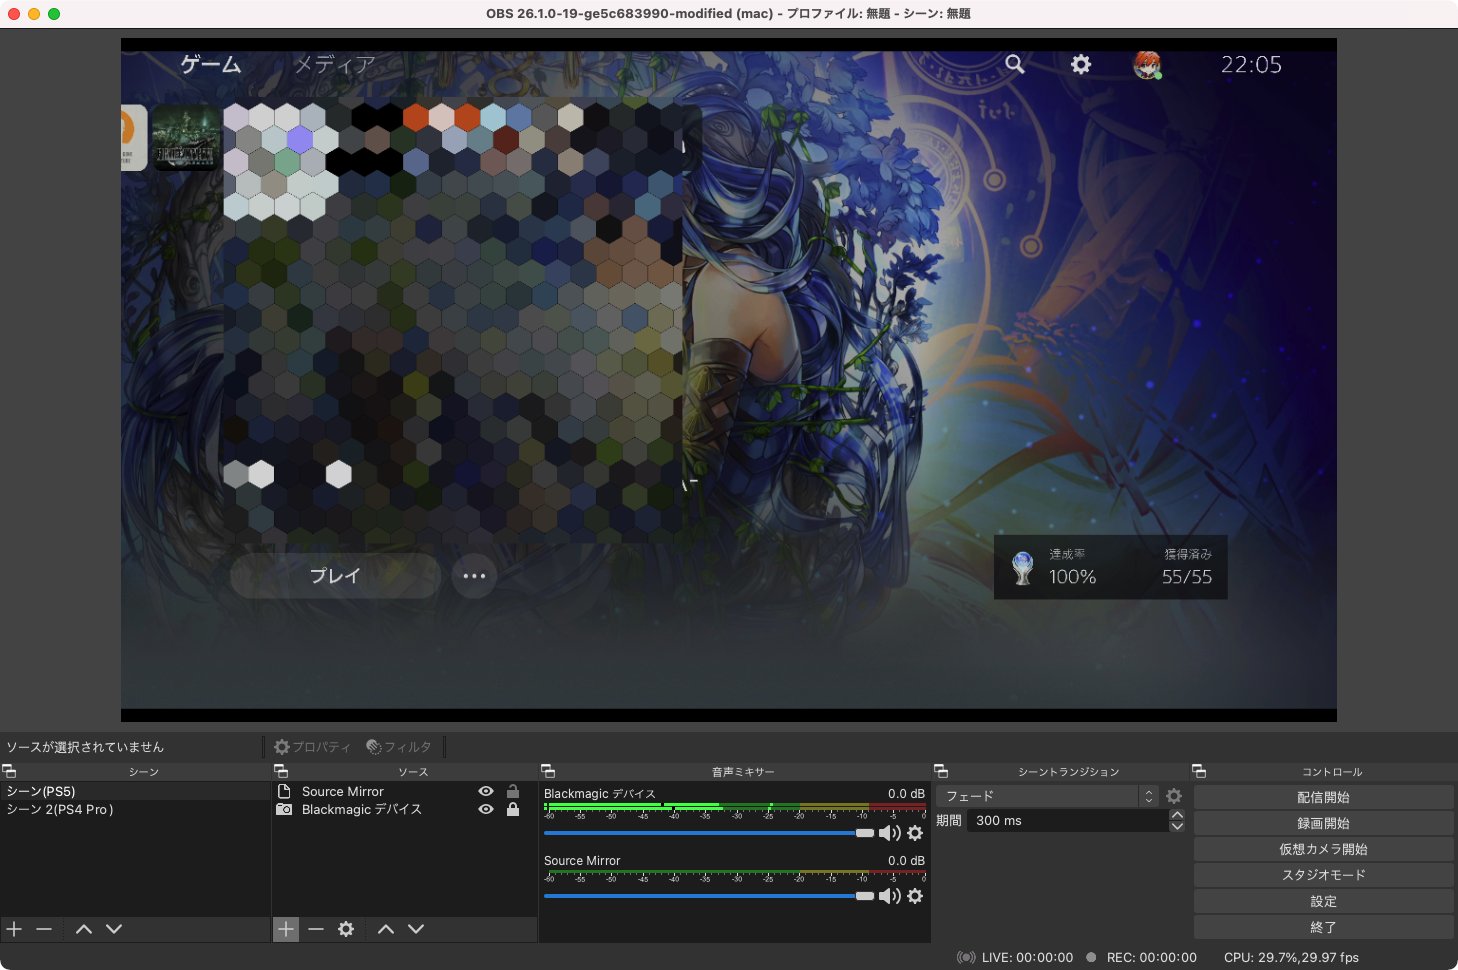Toggle Blackmagic デバイス visibility eye
The image size is (1458, 970).
(486, 809)
